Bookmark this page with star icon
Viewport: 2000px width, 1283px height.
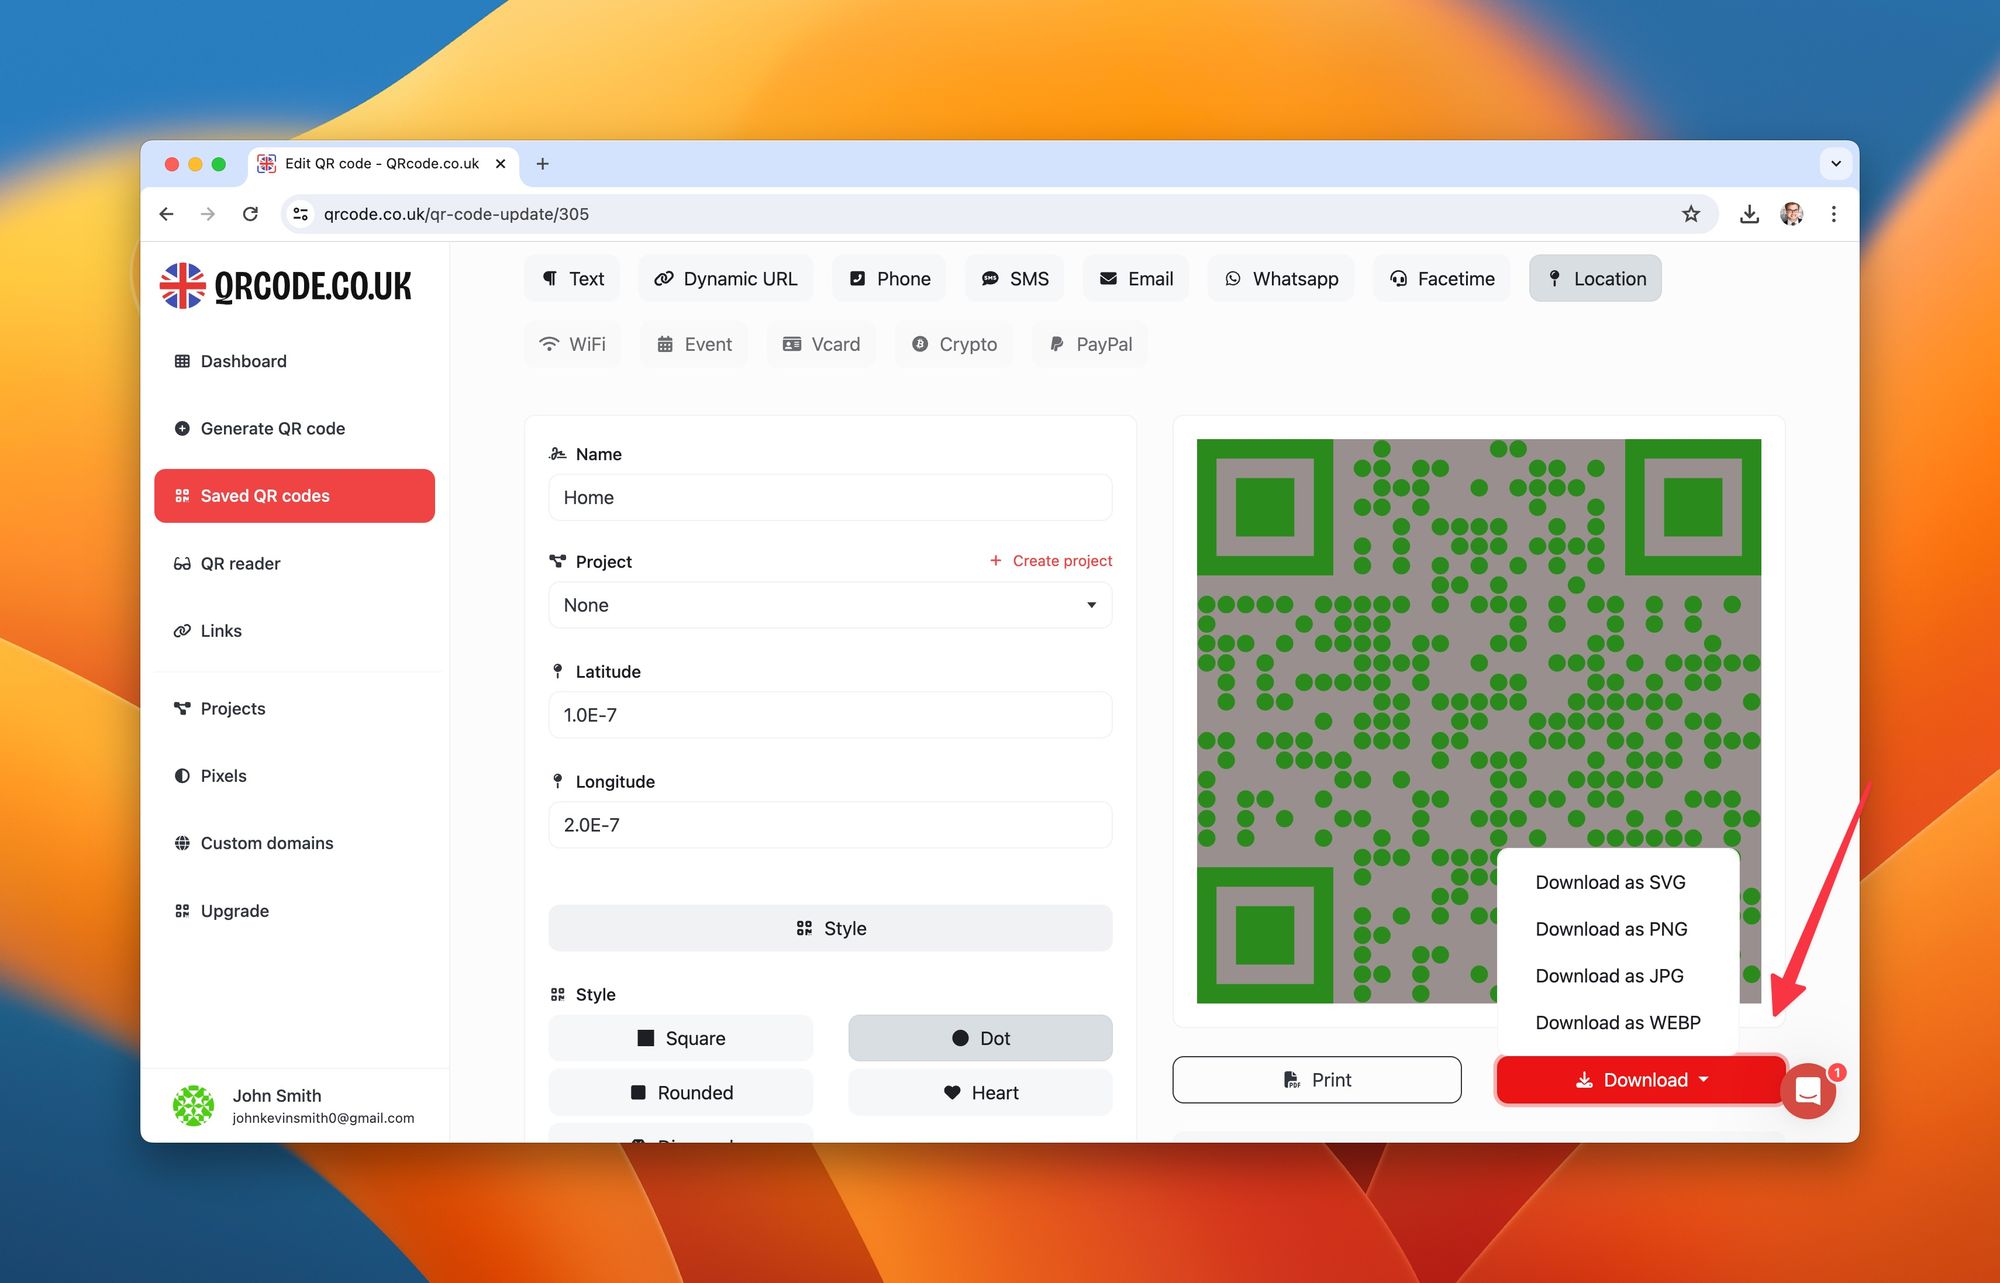[x=1691, y=214]
